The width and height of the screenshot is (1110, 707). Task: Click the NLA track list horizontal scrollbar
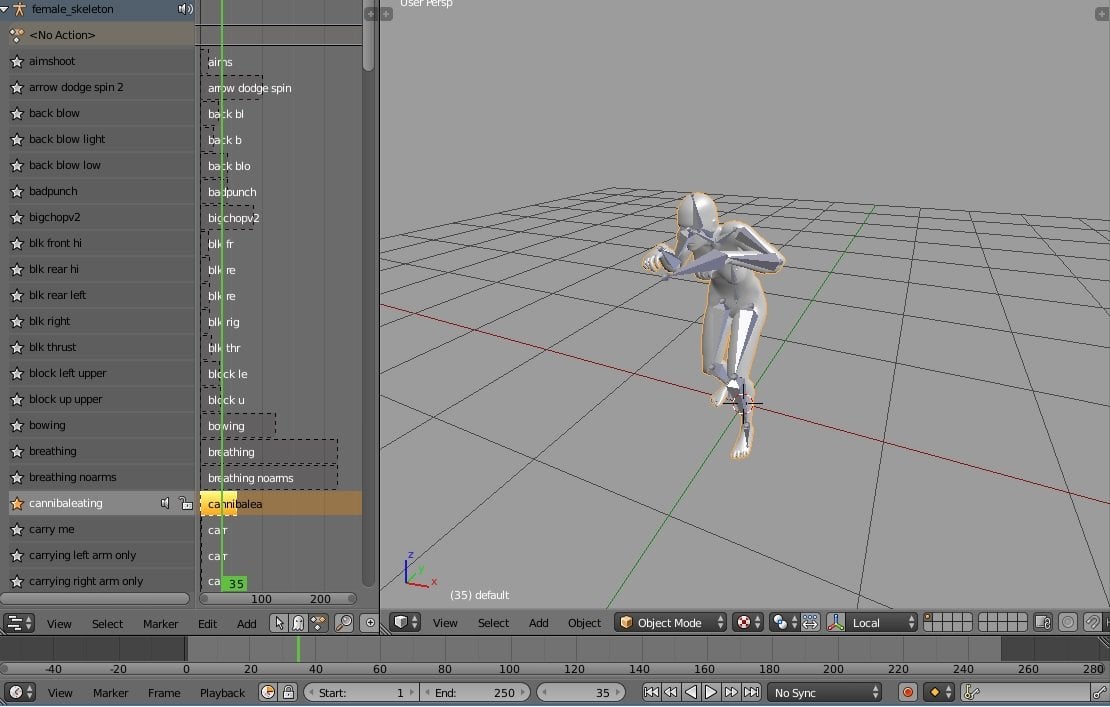coord(96,599)
